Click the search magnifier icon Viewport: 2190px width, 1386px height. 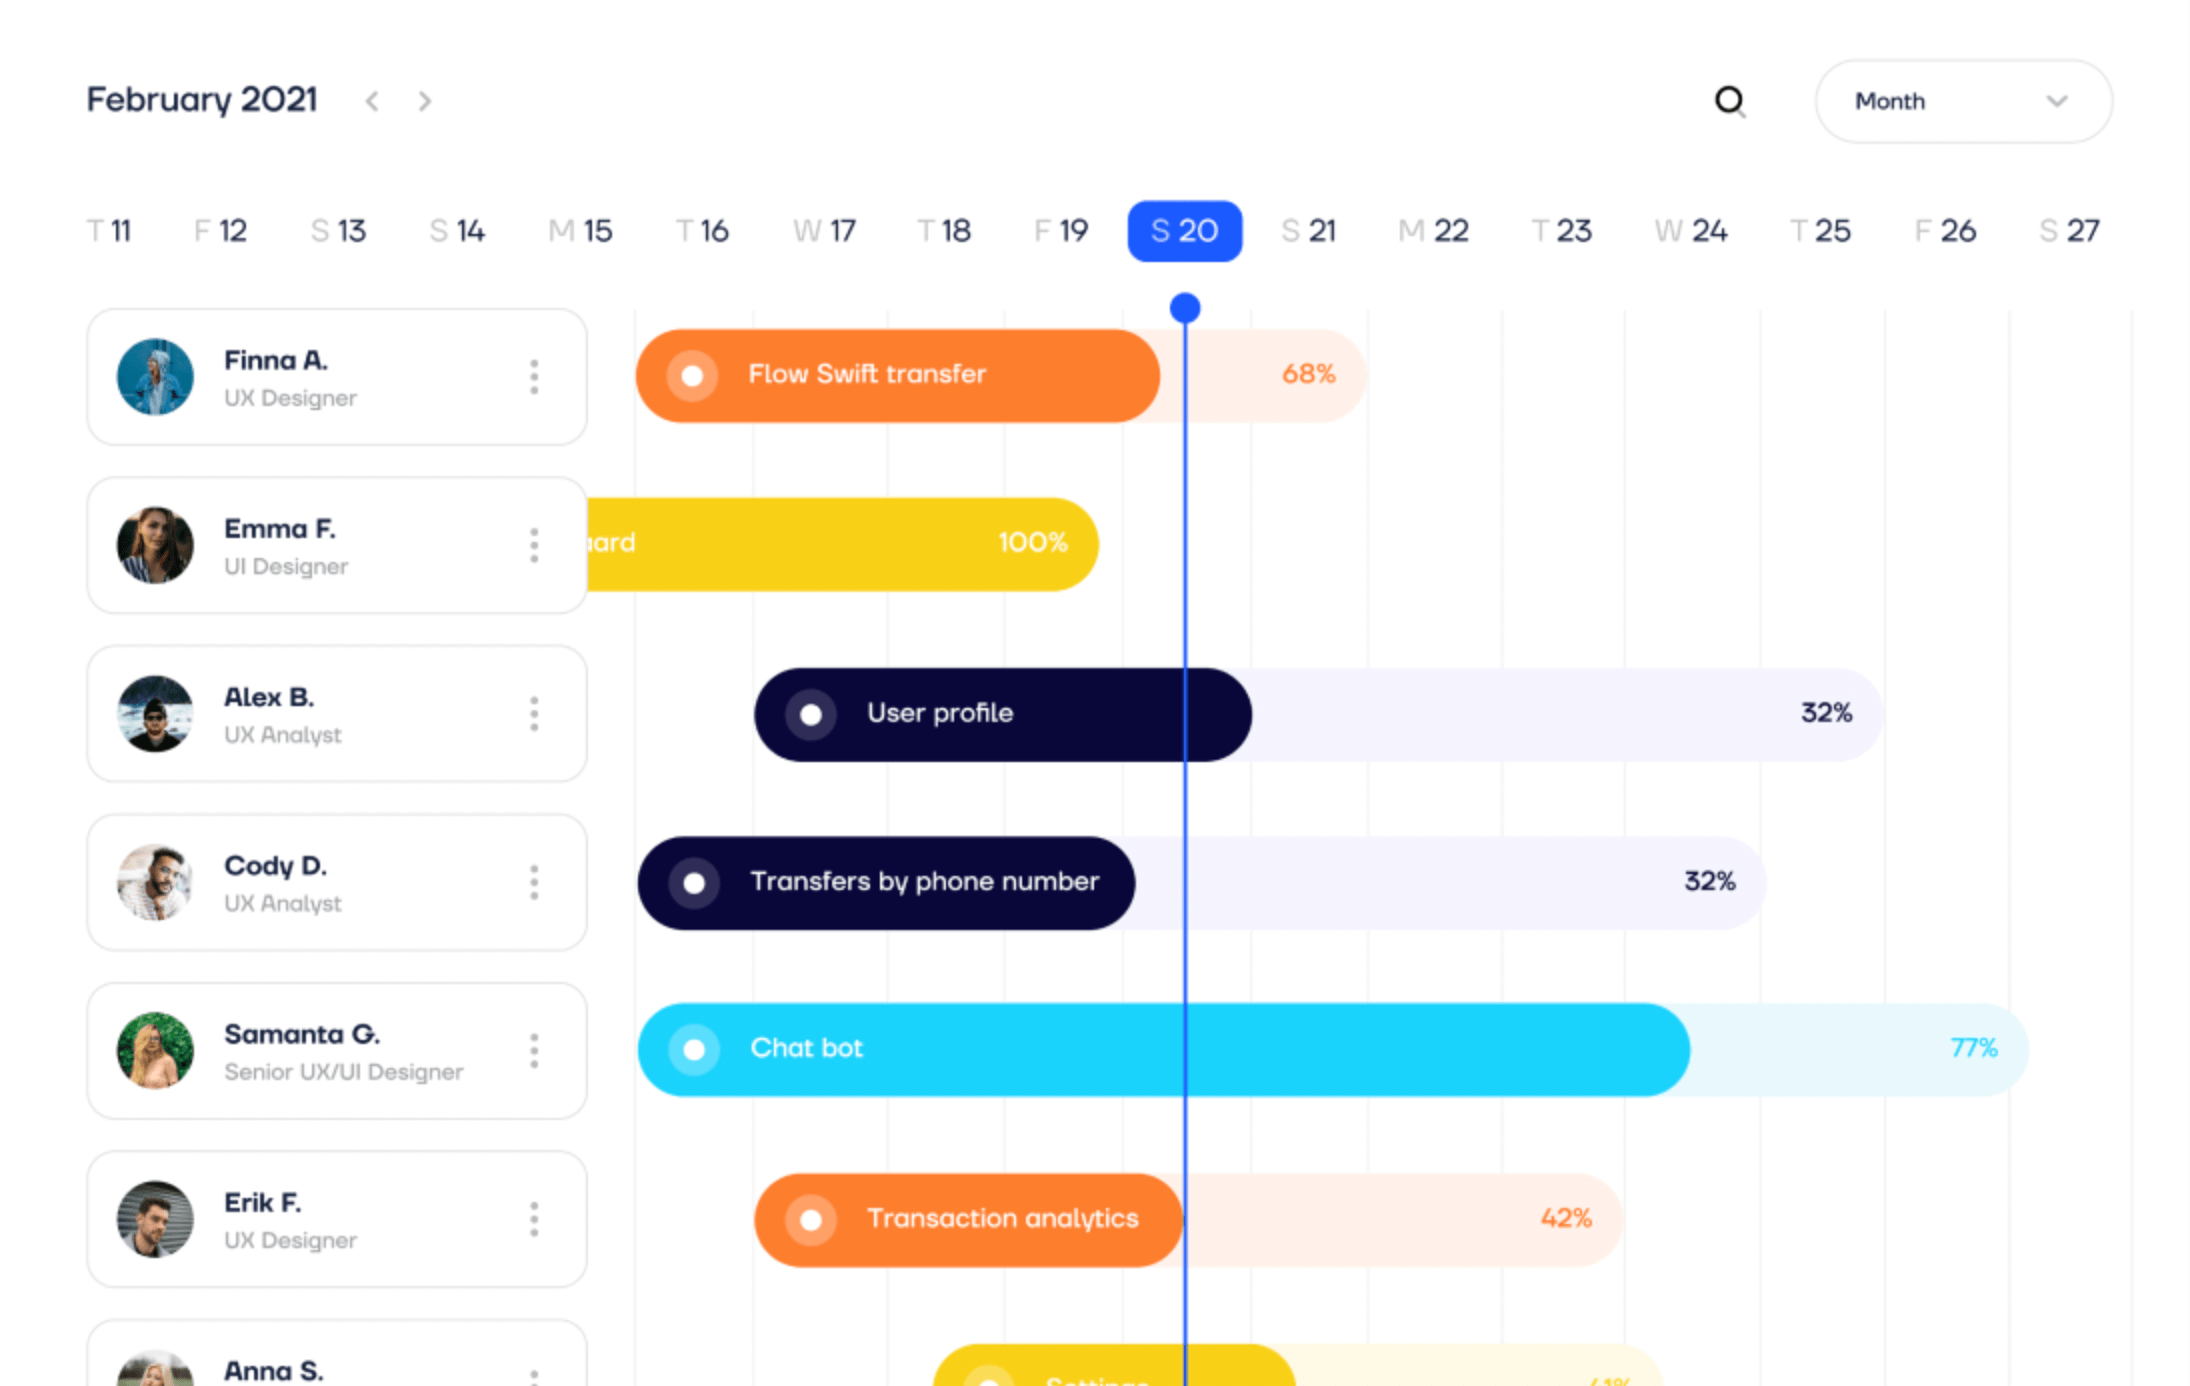point(1729,101)
